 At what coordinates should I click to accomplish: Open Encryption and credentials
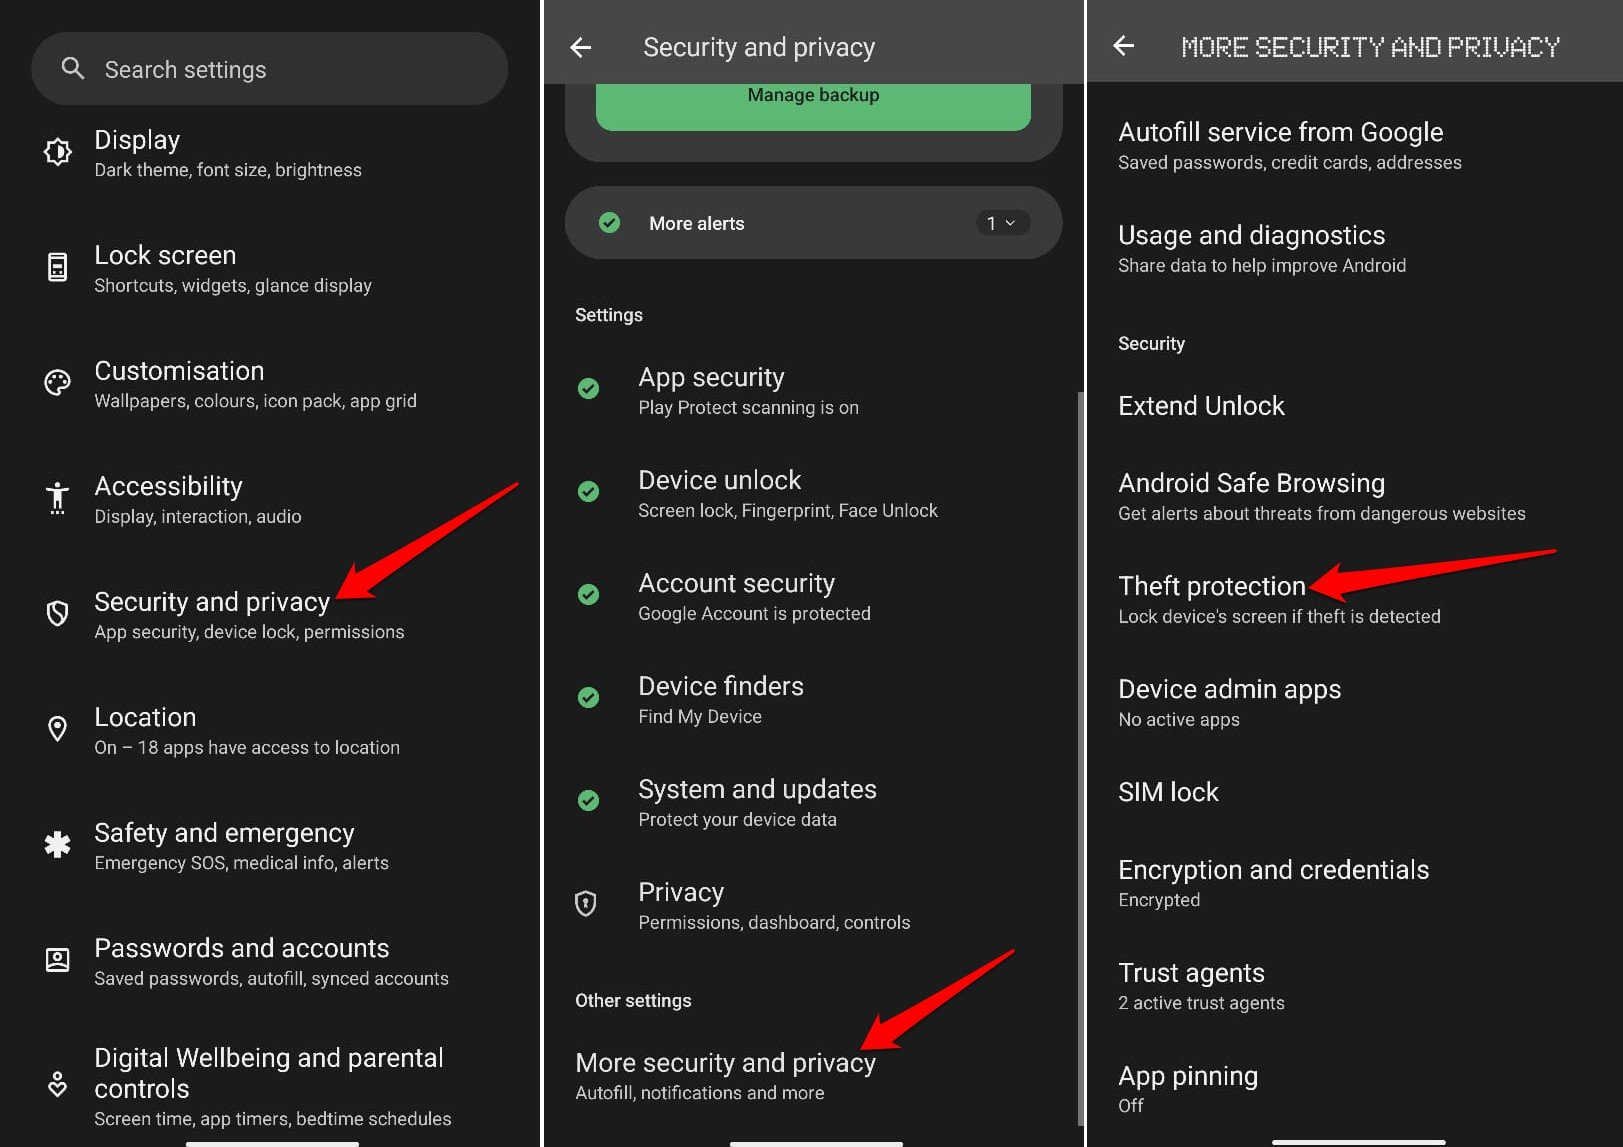[x=1355, y=883]
